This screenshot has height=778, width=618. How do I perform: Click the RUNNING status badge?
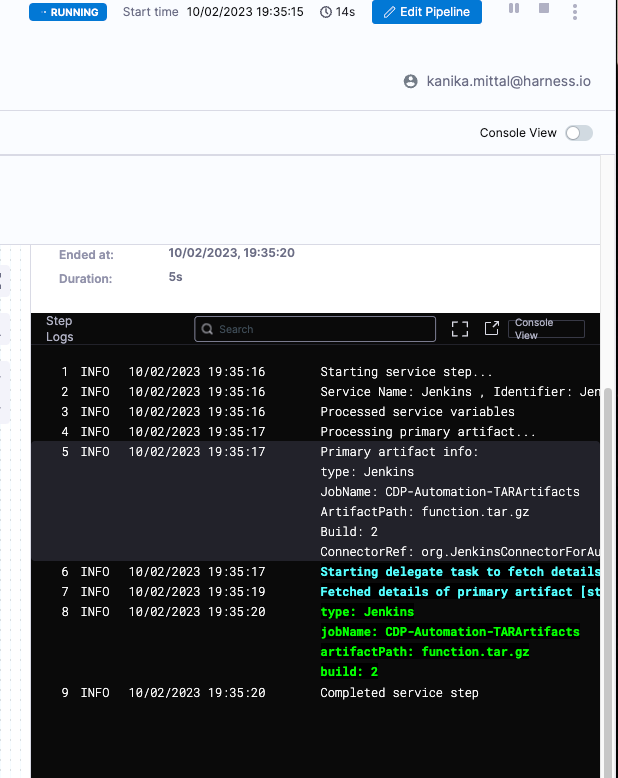[x=68, y=12]
